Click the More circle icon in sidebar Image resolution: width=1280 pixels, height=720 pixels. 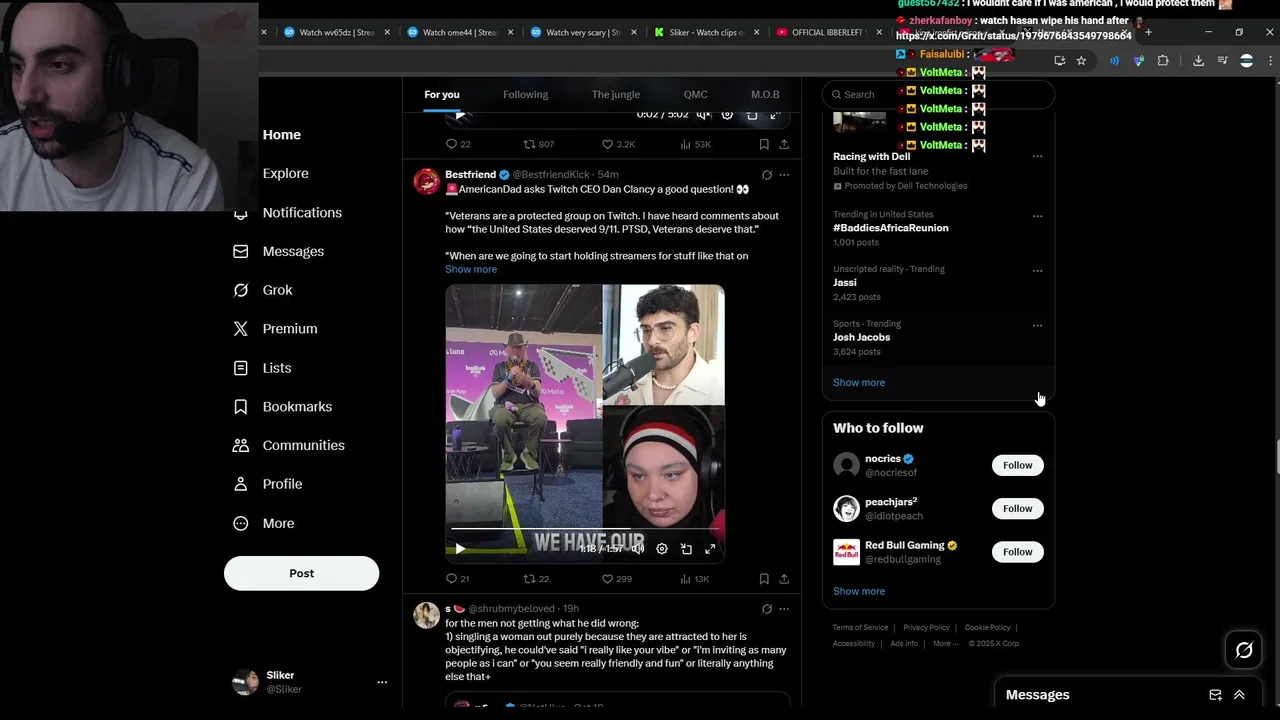coord(240,523)
